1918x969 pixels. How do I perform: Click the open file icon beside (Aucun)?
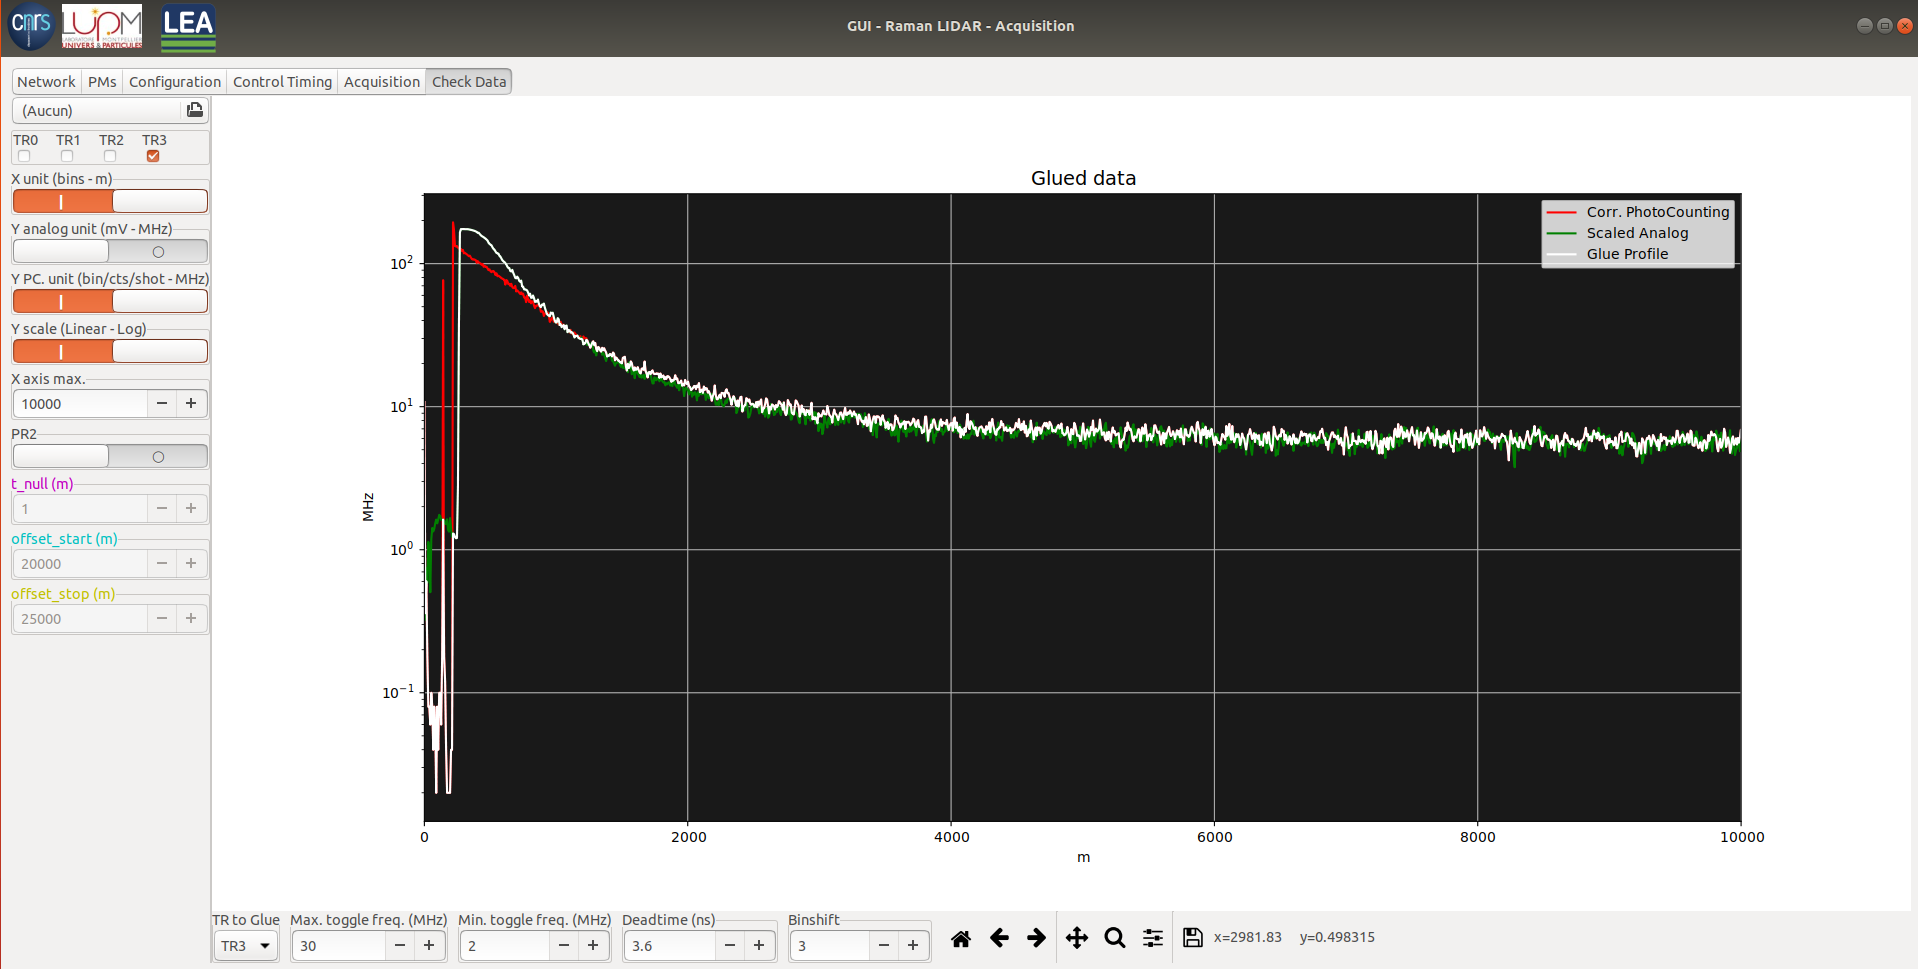click(194, 110)
